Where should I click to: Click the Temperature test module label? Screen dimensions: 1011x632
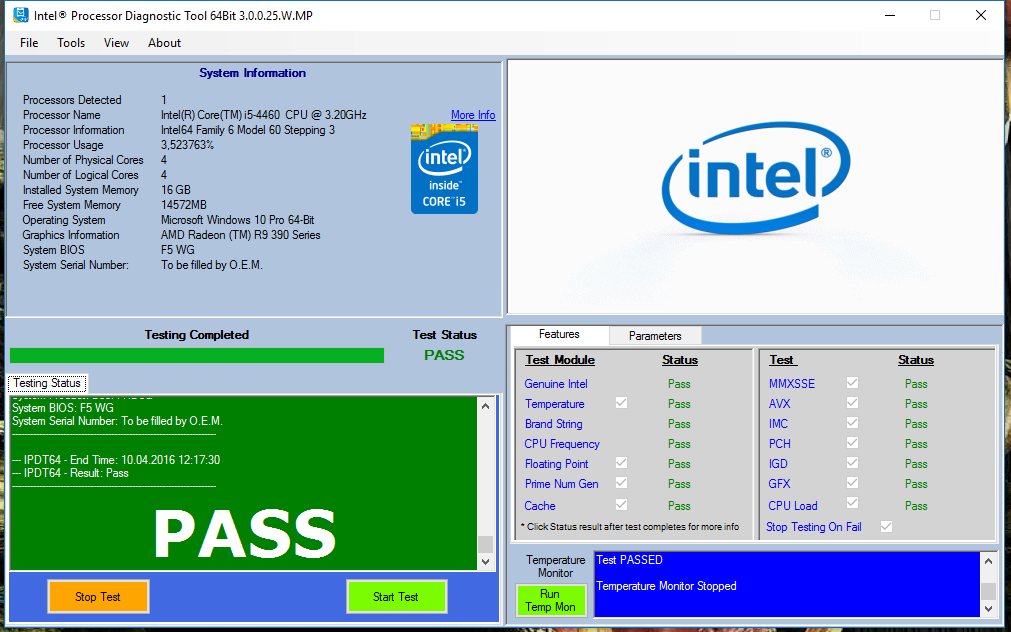click(x=555, y=404)
